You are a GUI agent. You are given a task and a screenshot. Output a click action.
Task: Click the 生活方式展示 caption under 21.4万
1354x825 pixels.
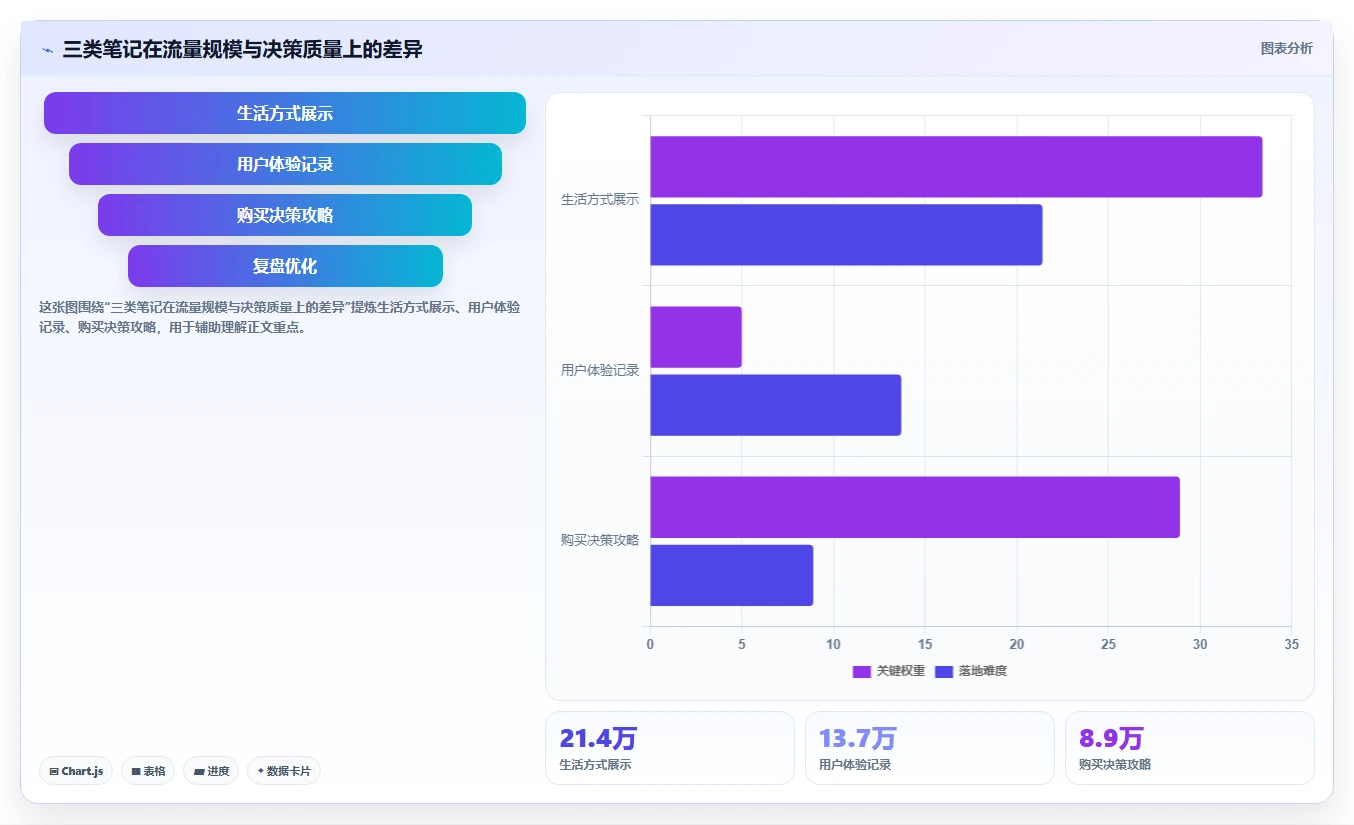pyautogui.click(x=595, y=765)
